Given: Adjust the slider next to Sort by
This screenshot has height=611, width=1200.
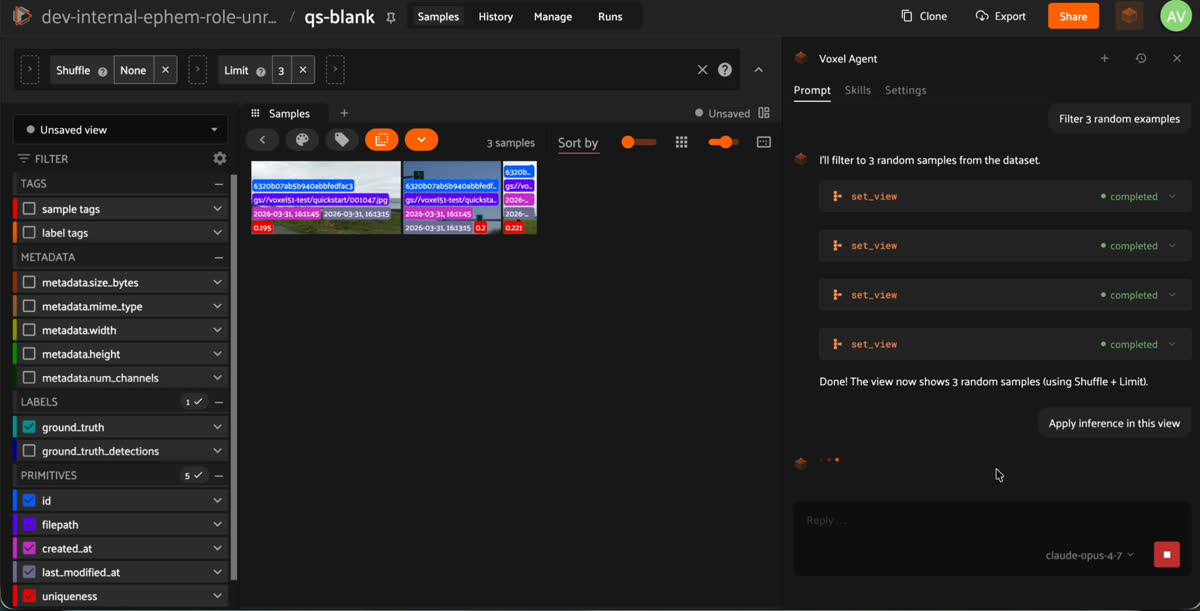Looking at the screenshot, I should [x=639, y=142].
